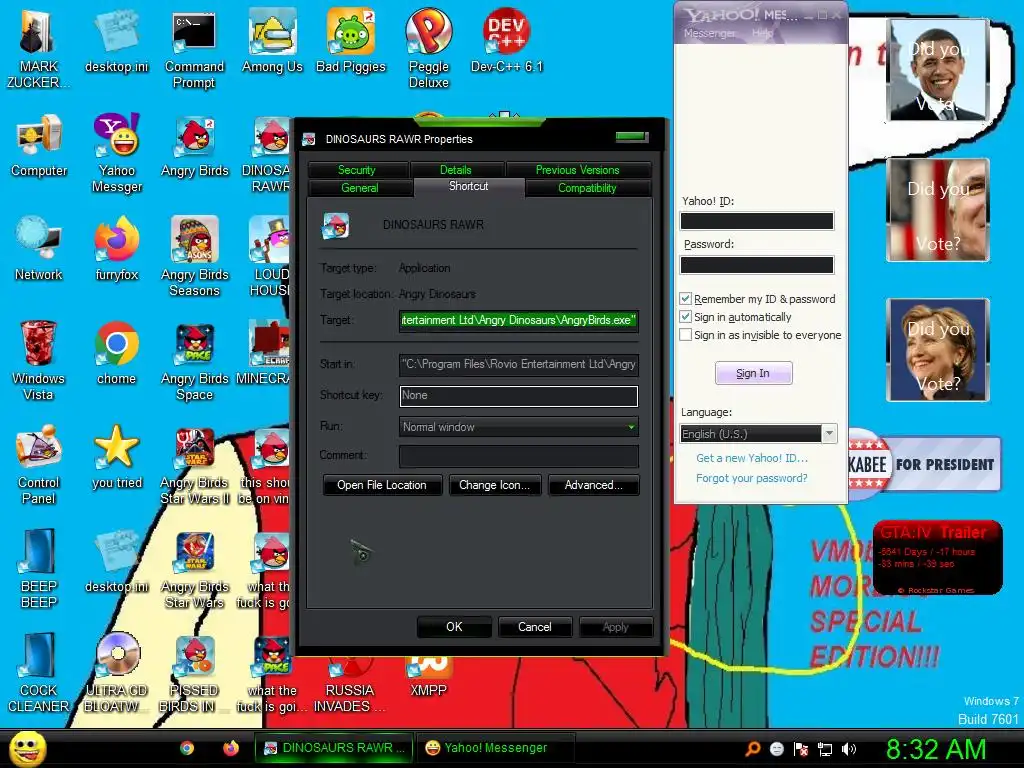
Task: Click the smiley Start button
Action: click(27, 748)
